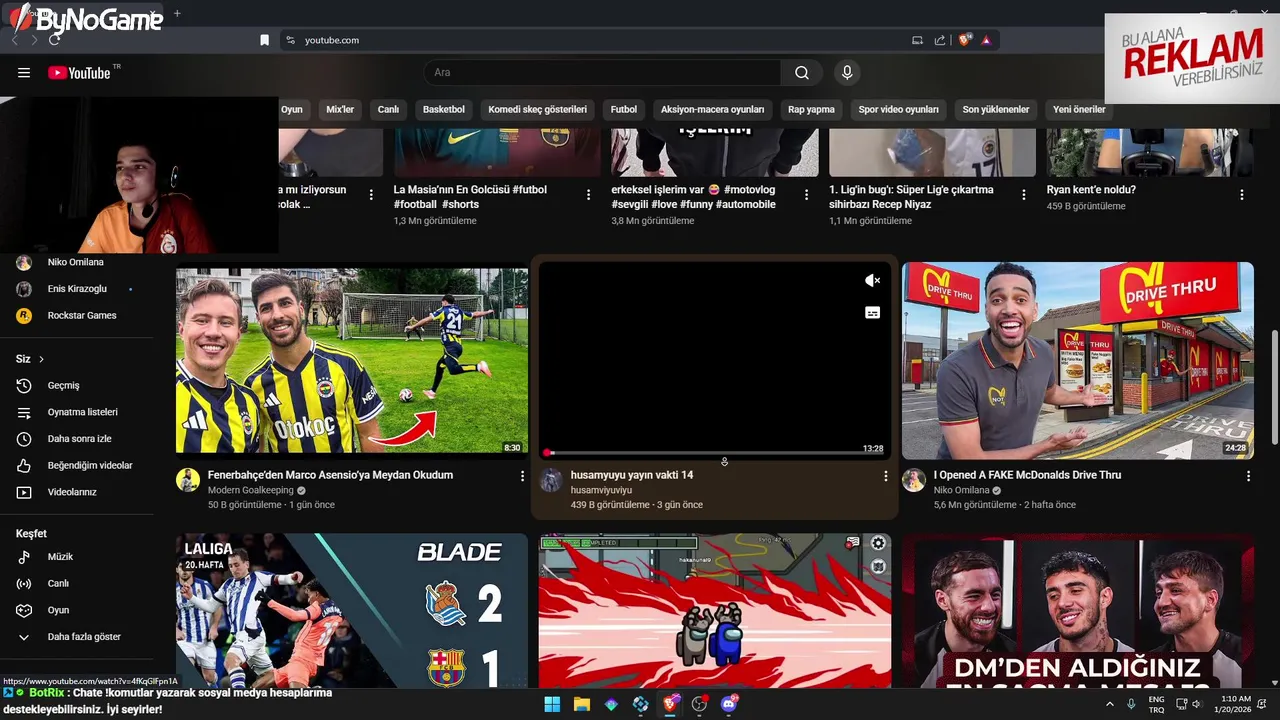
Task: Open options menu for Ryan kent'e noldu
Action: click(x=1242, y=195)
